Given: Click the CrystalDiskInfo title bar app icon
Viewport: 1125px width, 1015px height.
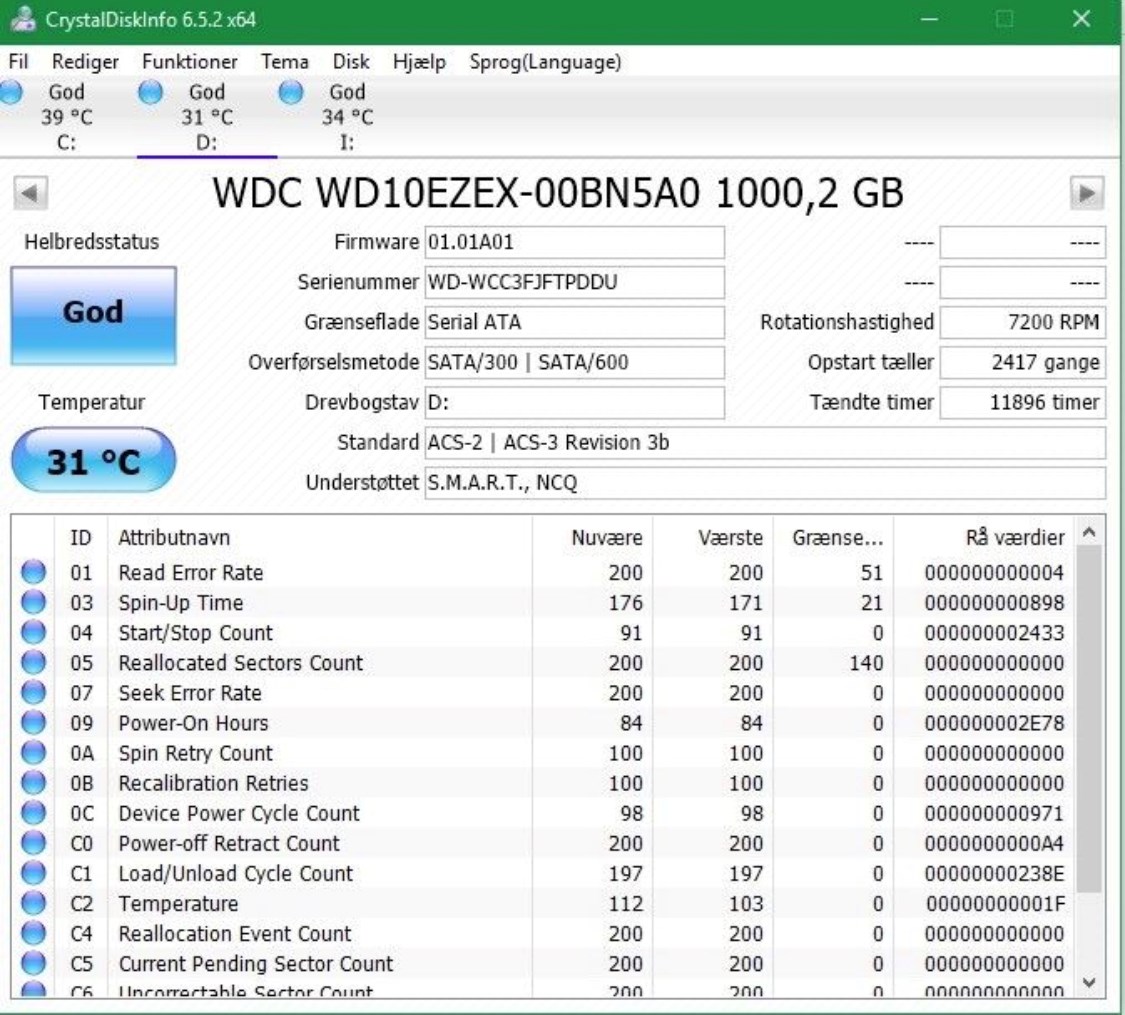Looking at the screenshot, I should (x=24, y=19).
